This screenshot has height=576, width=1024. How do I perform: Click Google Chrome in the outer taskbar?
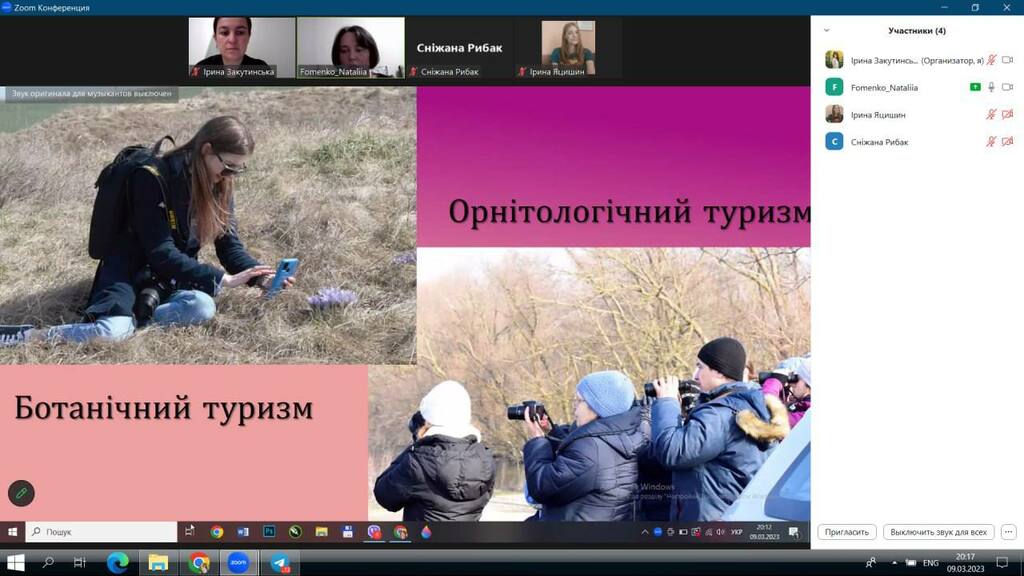(x=199, y=563)
